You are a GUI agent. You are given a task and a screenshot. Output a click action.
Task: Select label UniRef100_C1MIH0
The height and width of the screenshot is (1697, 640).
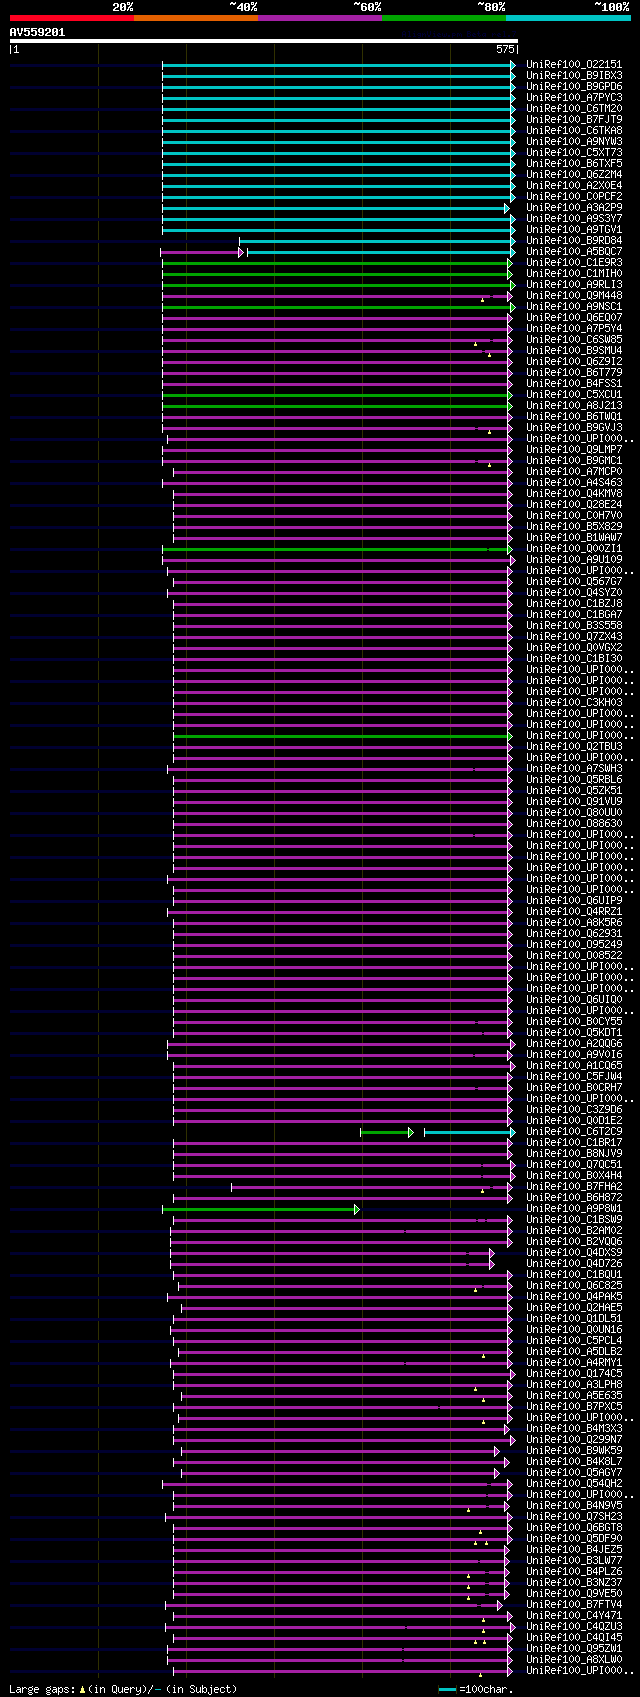tap(574, 273)
